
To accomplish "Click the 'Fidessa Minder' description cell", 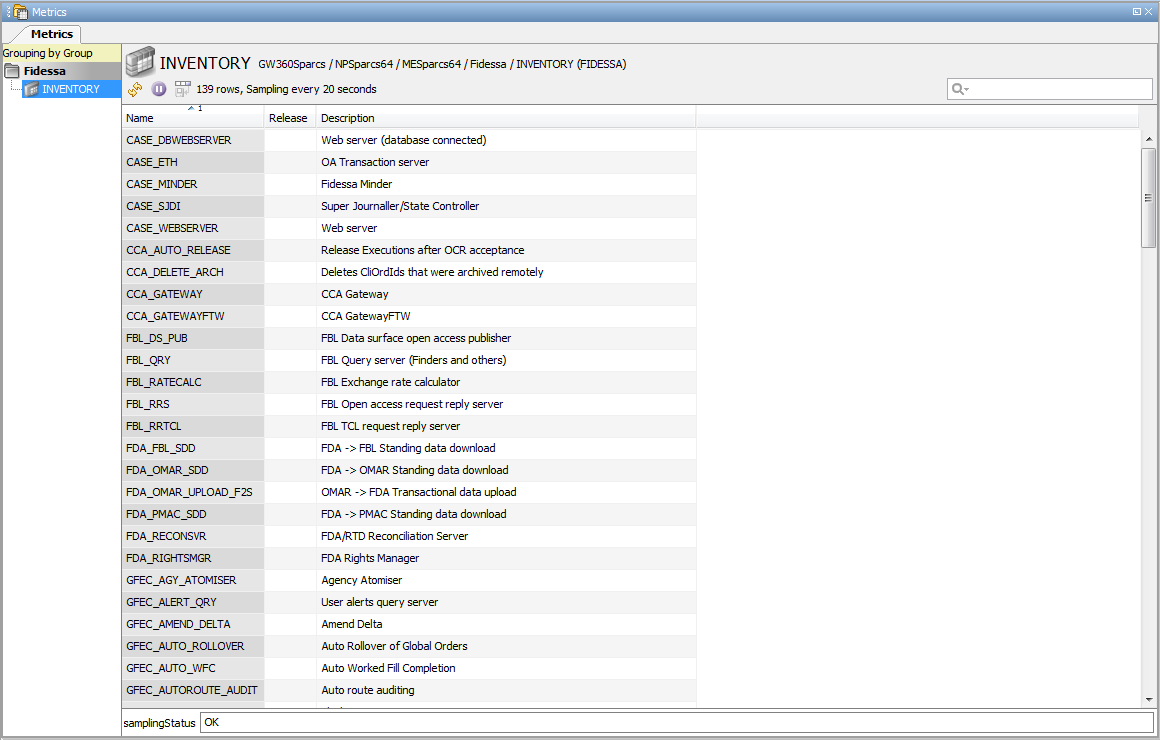I will pyautogui.click(x=506, y=184).
